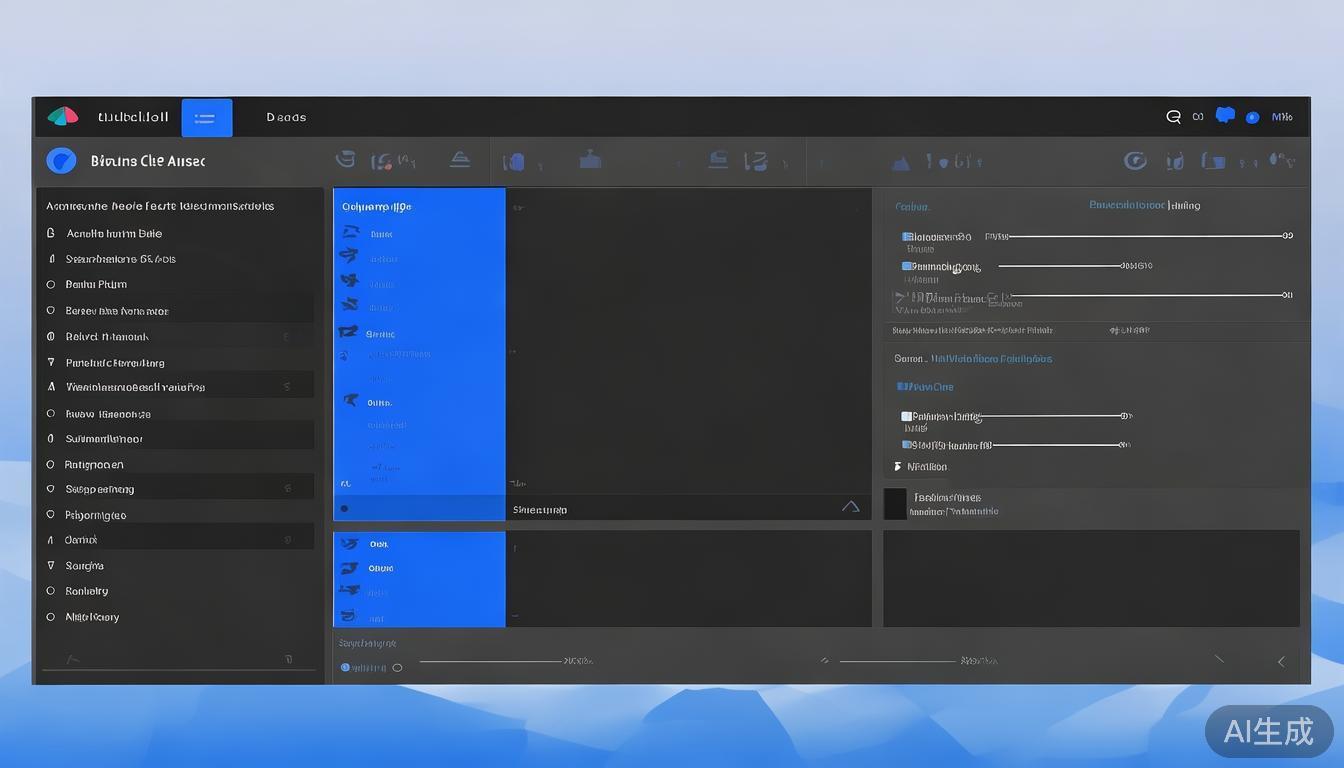Open the blue chat bubble icon in header

(x=1224, y=116)
